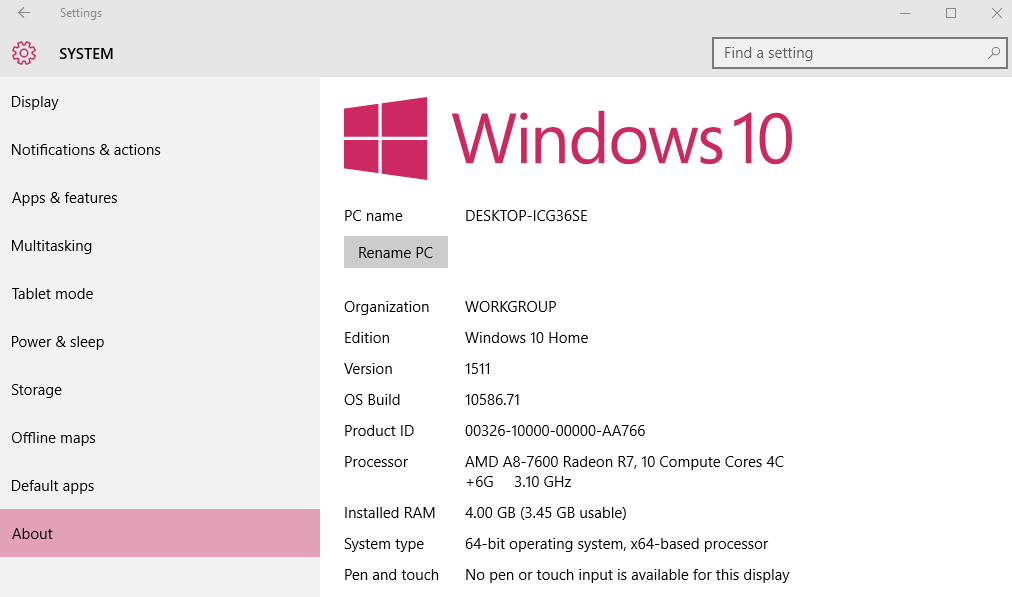The image size is (1012, 597).
Task: Click the OS Build value 10586.71
Action: (x=492, y=400)
